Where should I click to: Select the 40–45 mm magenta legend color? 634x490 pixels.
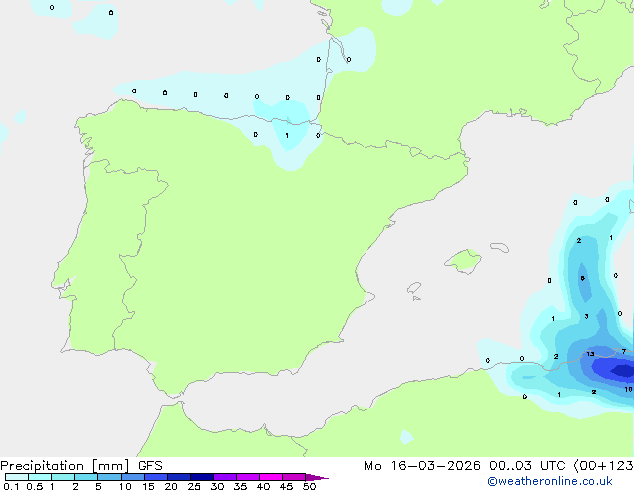(271, 477)
